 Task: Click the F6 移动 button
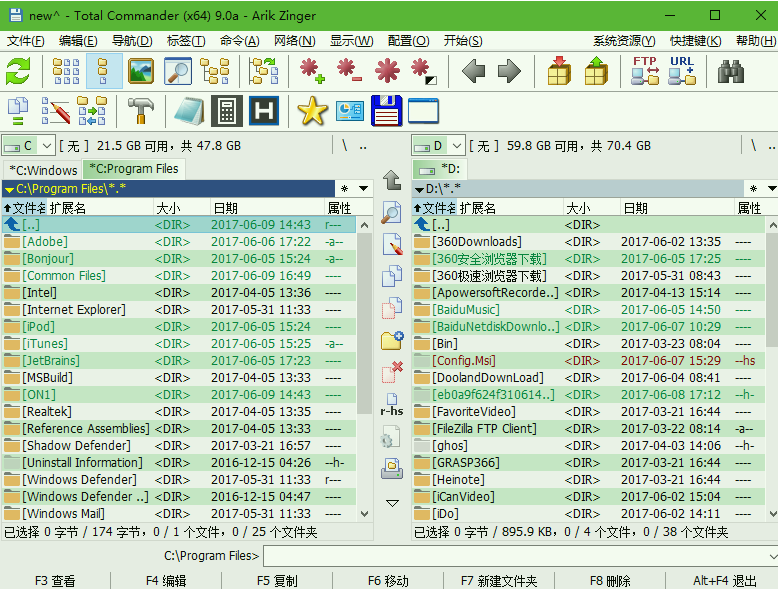388,581
